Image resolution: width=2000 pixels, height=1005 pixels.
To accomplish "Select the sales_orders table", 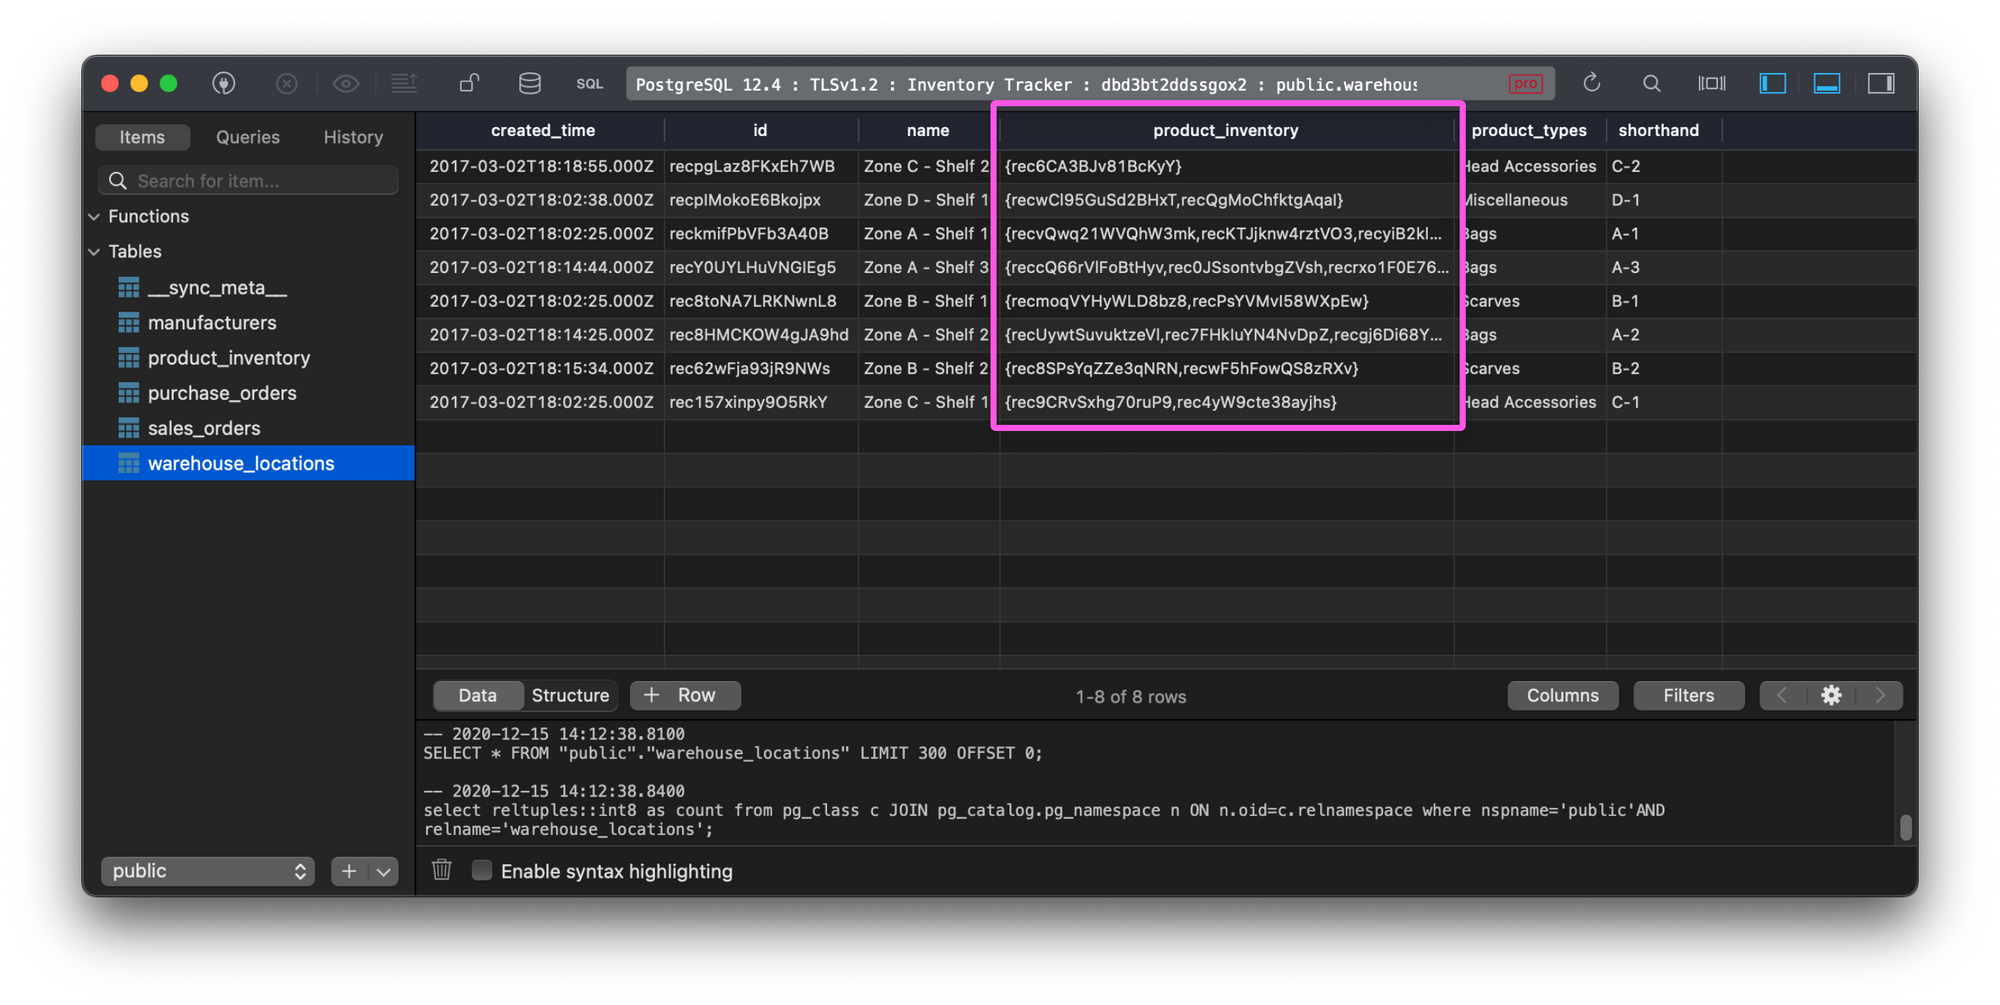I will point(248,428).
